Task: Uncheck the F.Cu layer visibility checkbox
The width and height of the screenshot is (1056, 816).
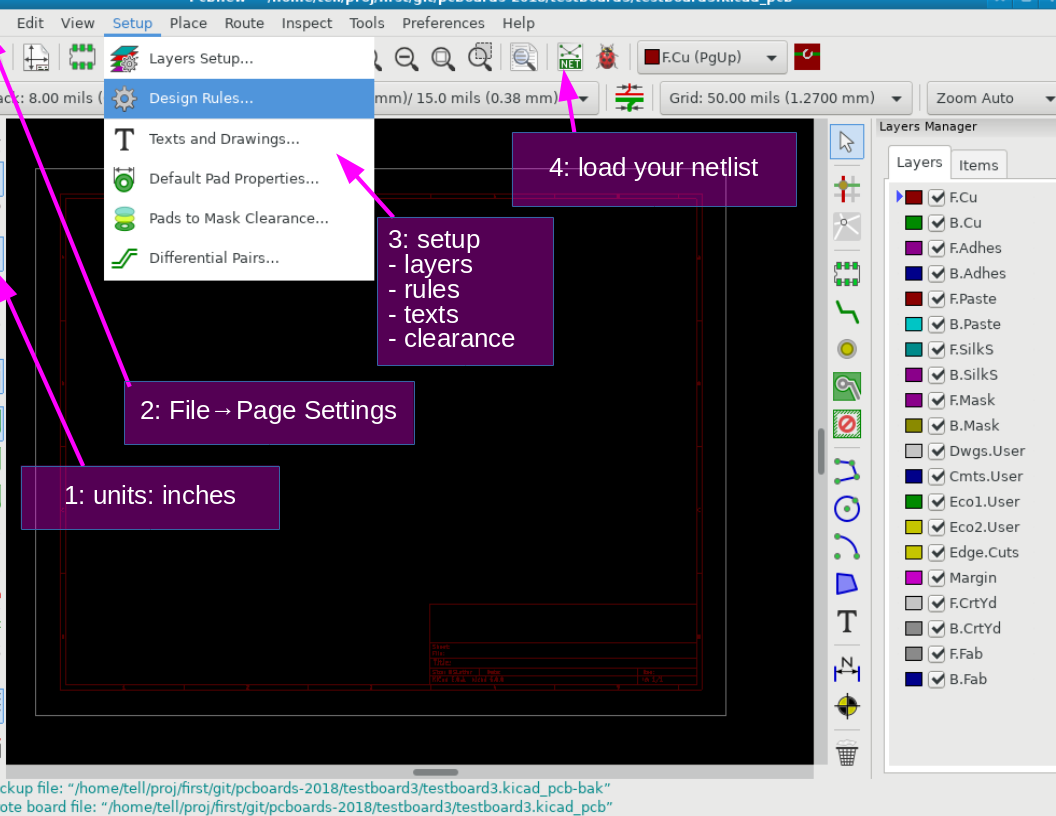Action: [937, 198]
